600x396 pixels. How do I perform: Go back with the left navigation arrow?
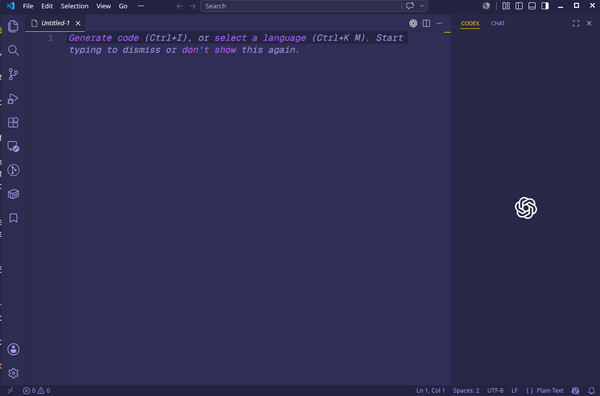pyautogui.click(x=179, y=6)
